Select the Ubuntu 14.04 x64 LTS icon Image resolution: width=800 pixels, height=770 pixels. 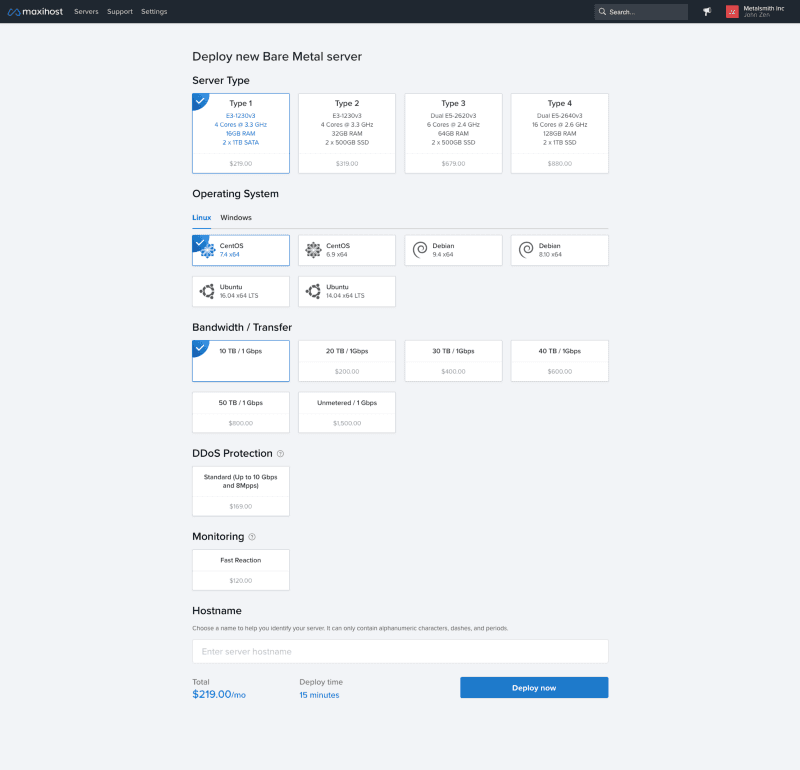[315, 291]
